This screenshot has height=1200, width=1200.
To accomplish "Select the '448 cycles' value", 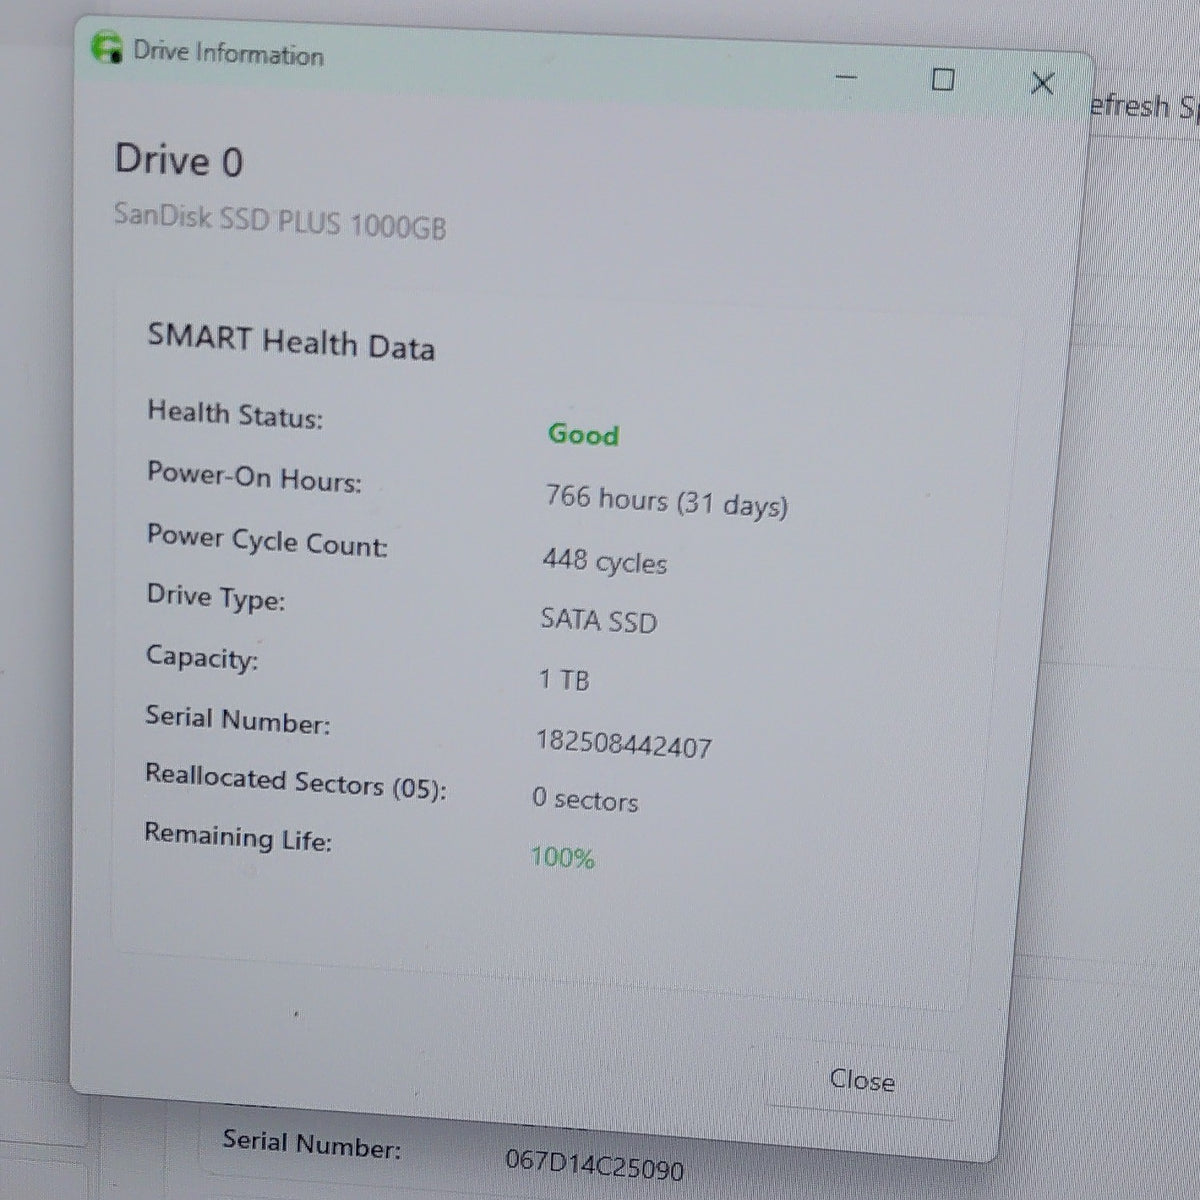I will pyautogui.click(x=604, y=561).
